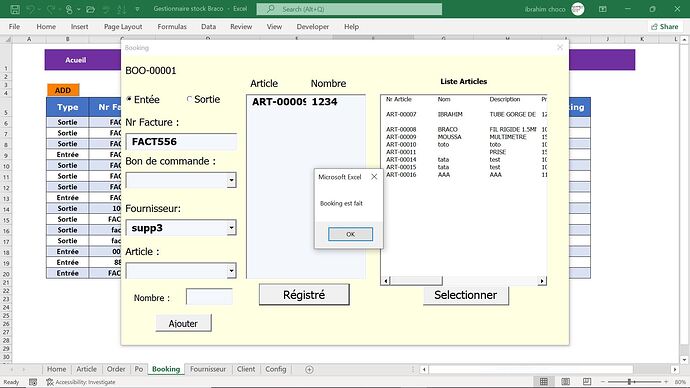Close the Microsoft Excel message box
The width and height of the screenshot is (690, 388).
coord(374,177)
